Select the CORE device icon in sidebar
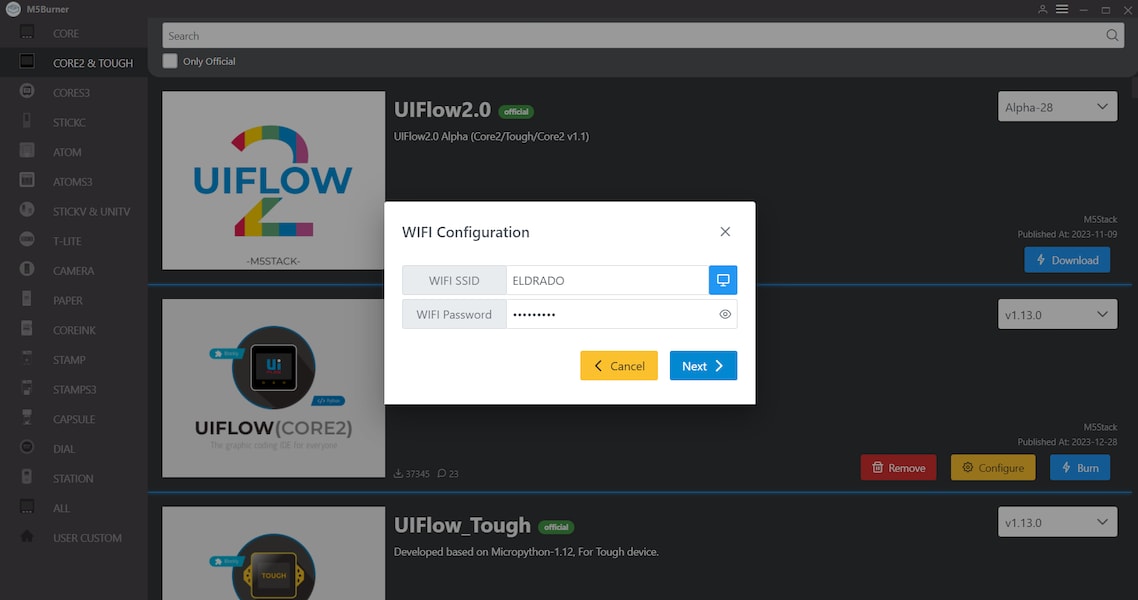Viewport: 1138px width, 600px height. [x=27, y=33]
